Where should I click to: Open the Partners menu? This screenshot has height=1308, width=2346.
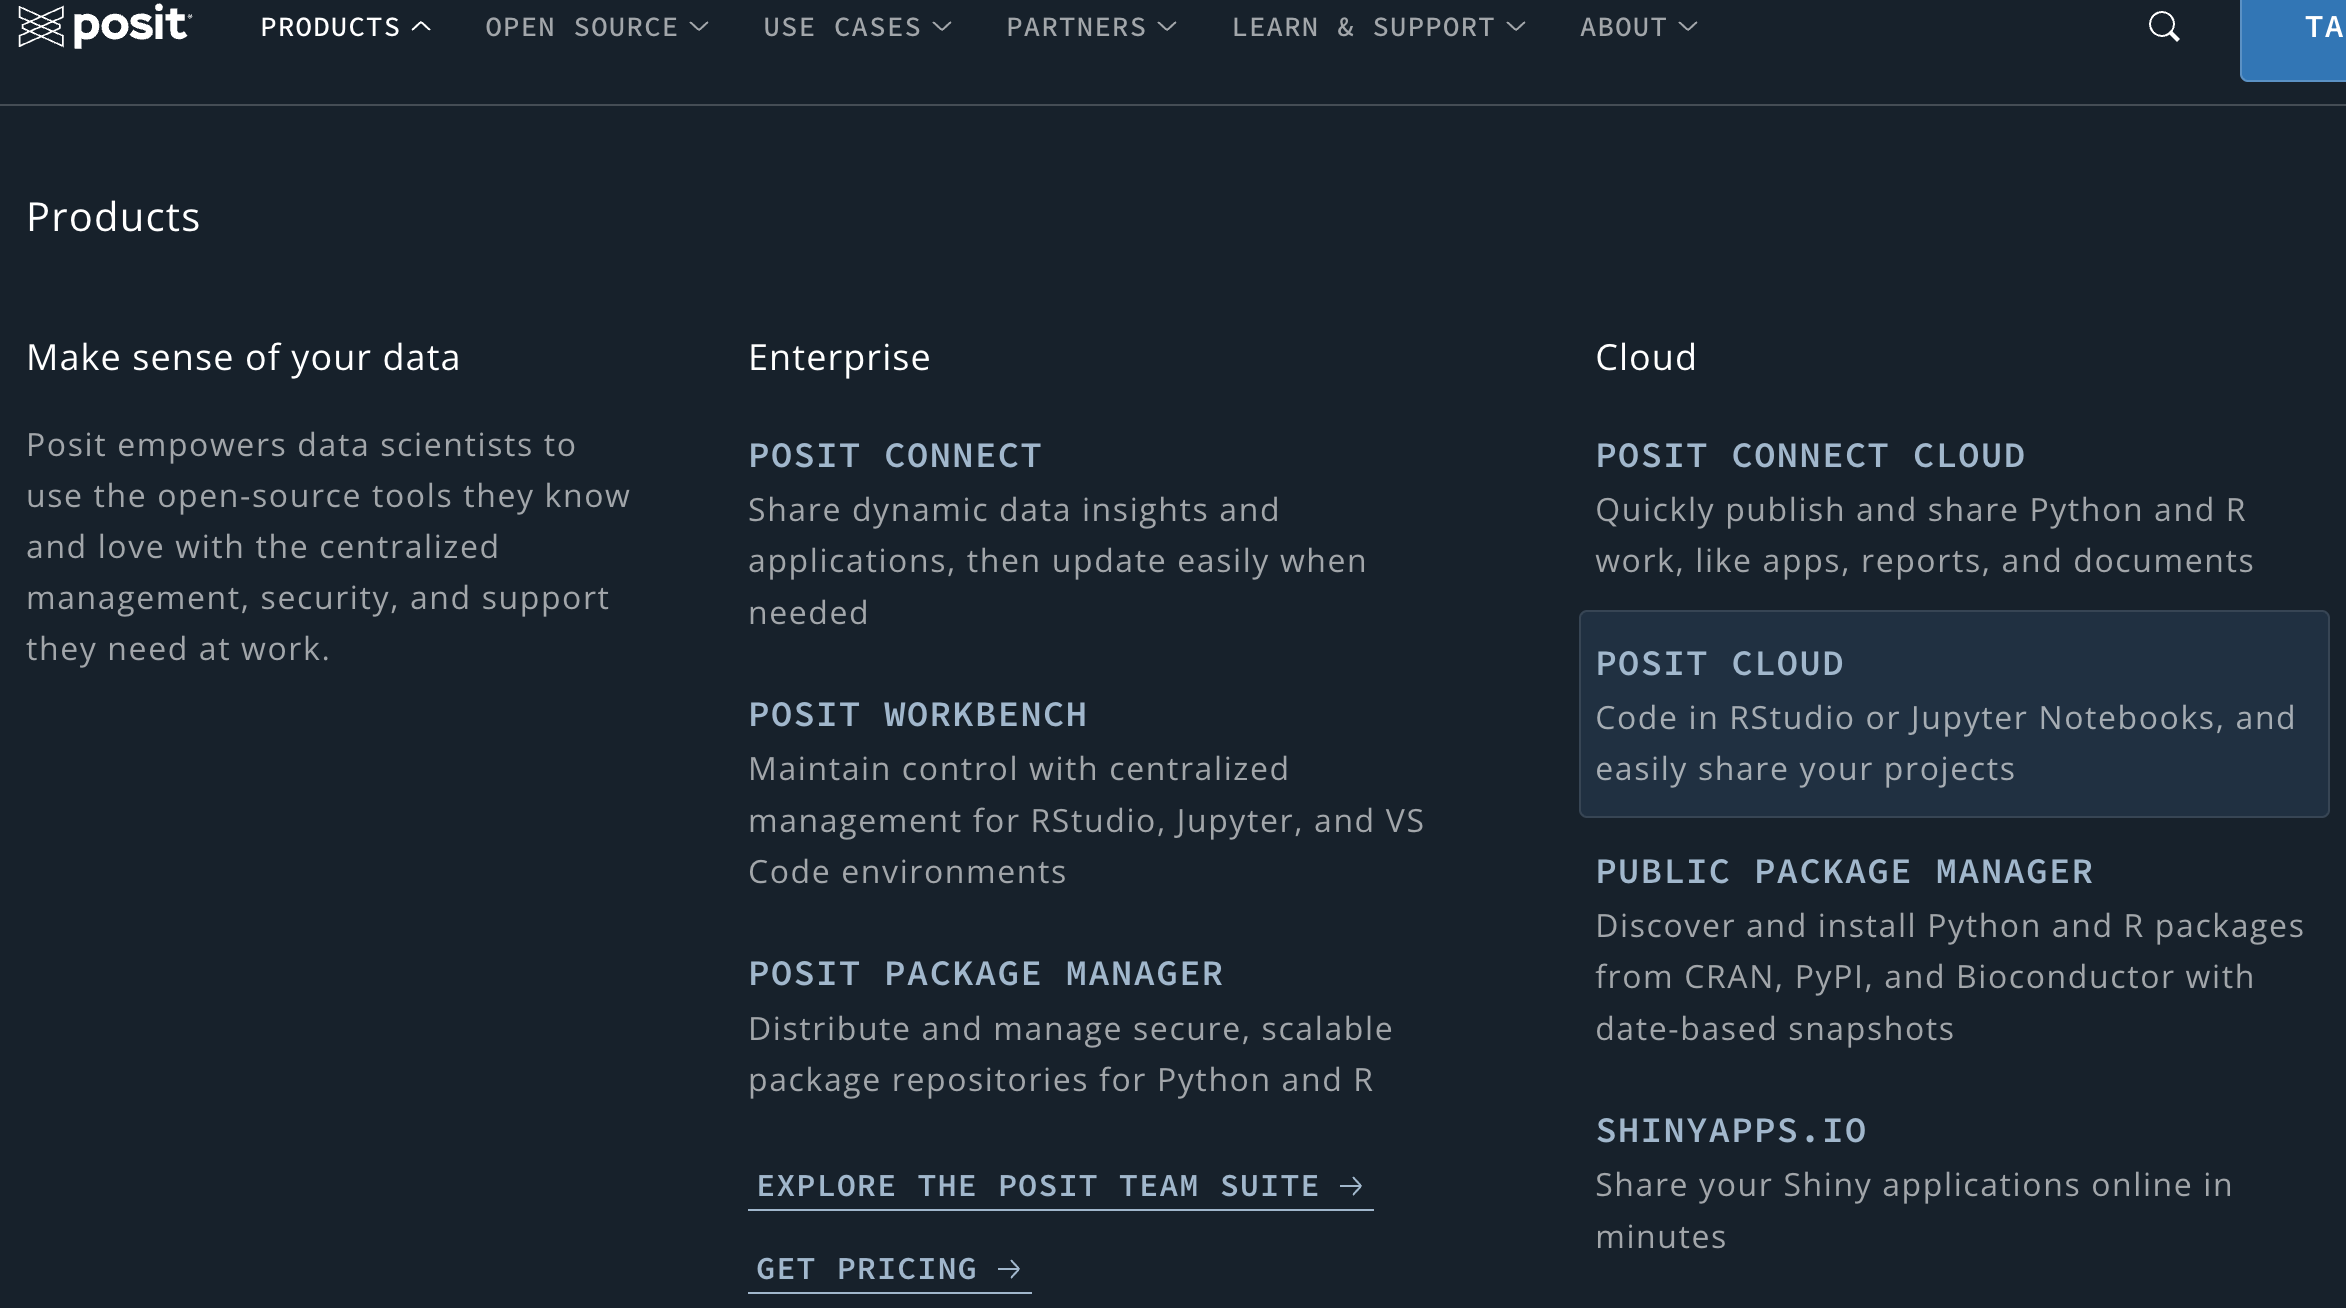click(1092, 27)
